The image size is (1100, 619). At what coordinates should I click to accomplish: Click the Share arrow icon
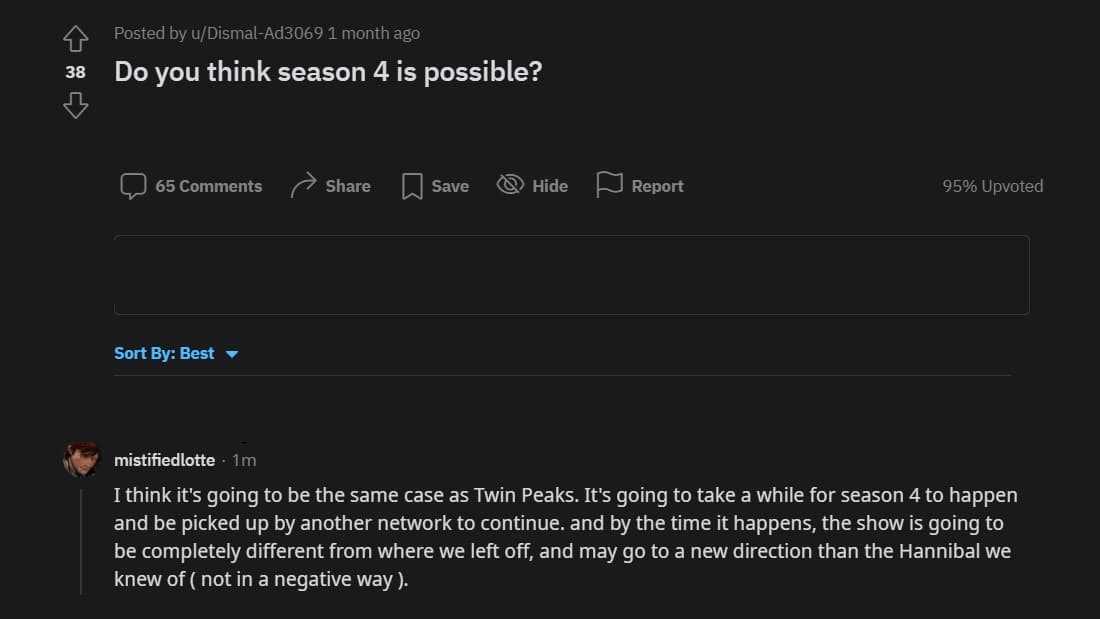[303, 186]
